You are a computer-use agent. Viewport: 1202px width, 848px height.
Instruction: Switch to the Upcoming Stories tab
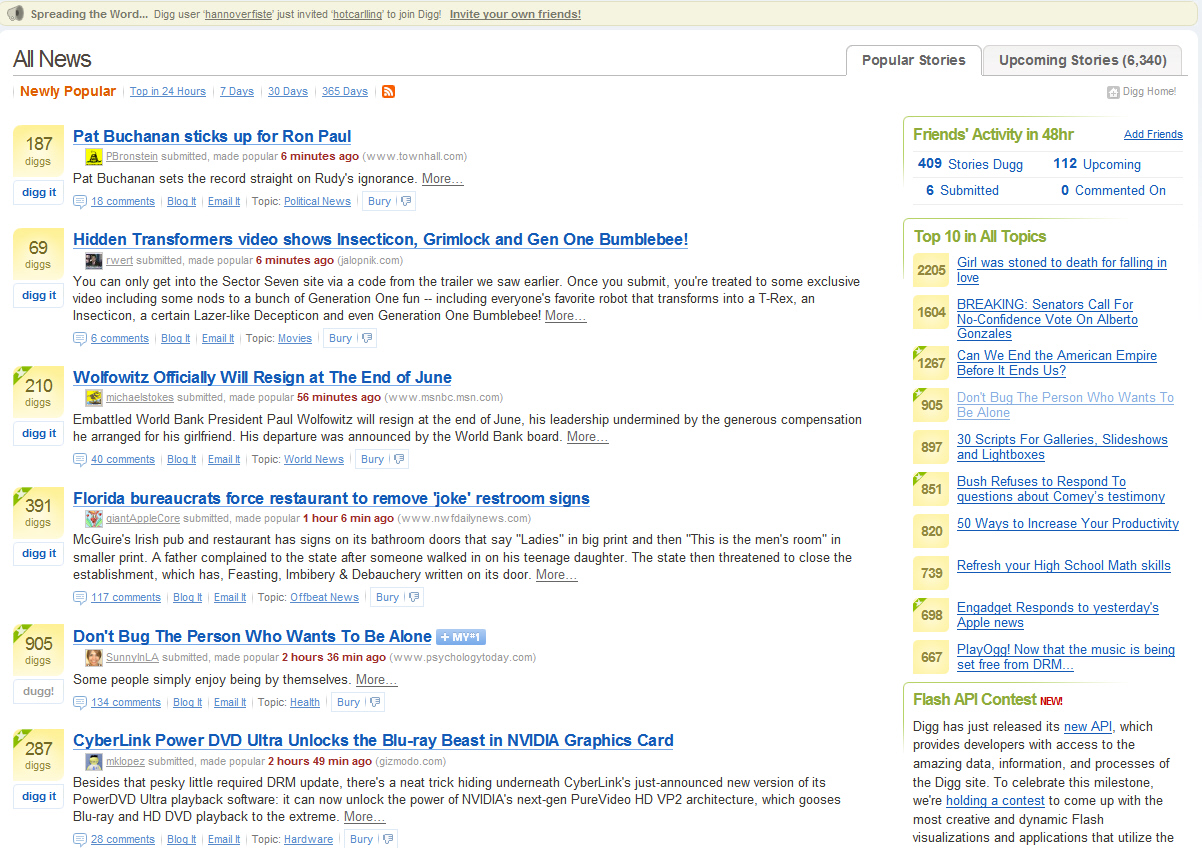1083,60
